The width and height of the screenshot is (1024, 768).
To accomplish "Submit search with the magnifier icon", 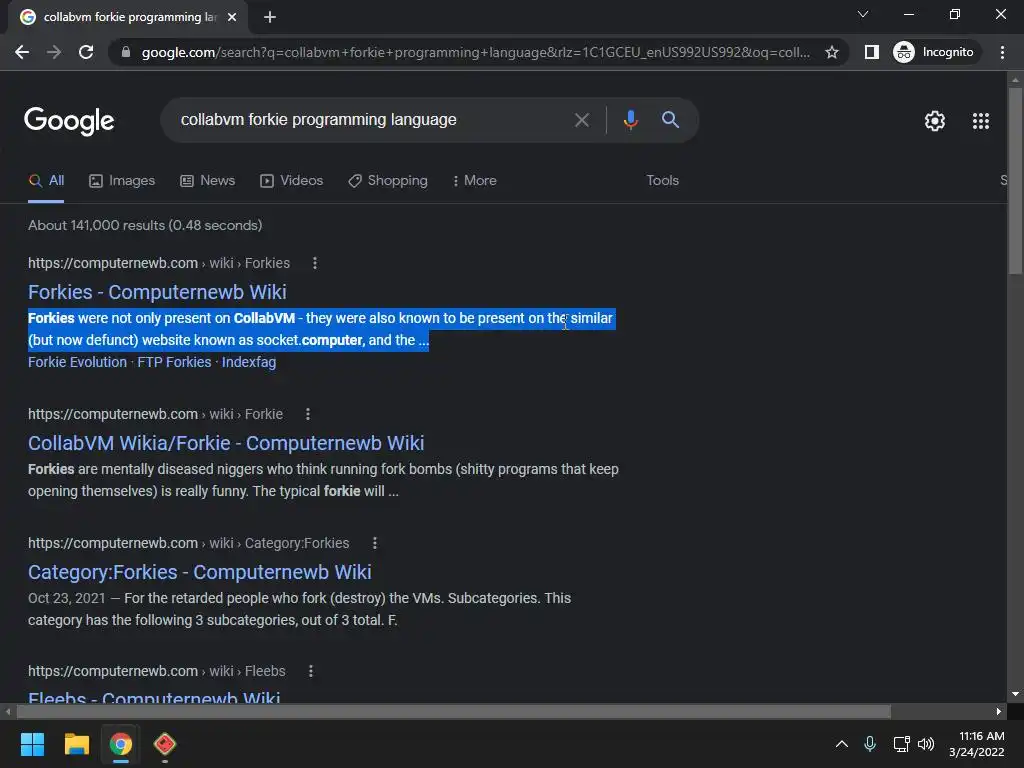I will tap(670, 120).
